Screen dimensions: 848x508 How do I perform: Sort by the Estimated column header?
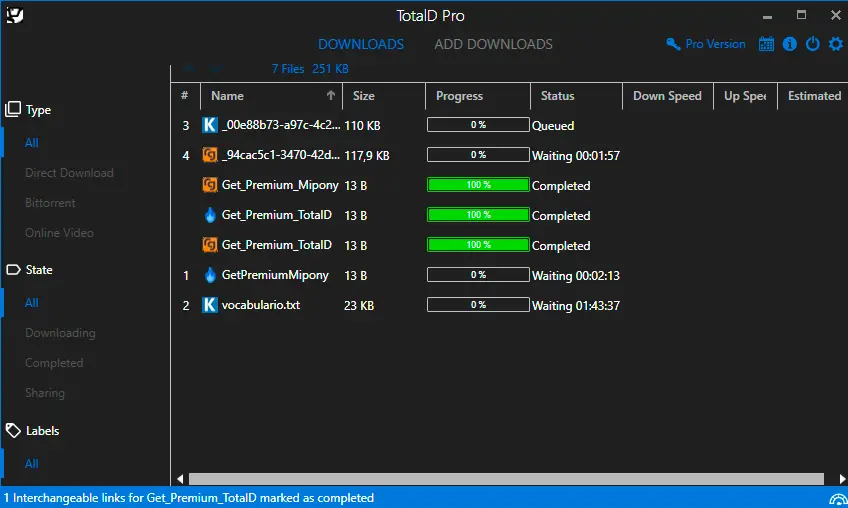point(813,96)
